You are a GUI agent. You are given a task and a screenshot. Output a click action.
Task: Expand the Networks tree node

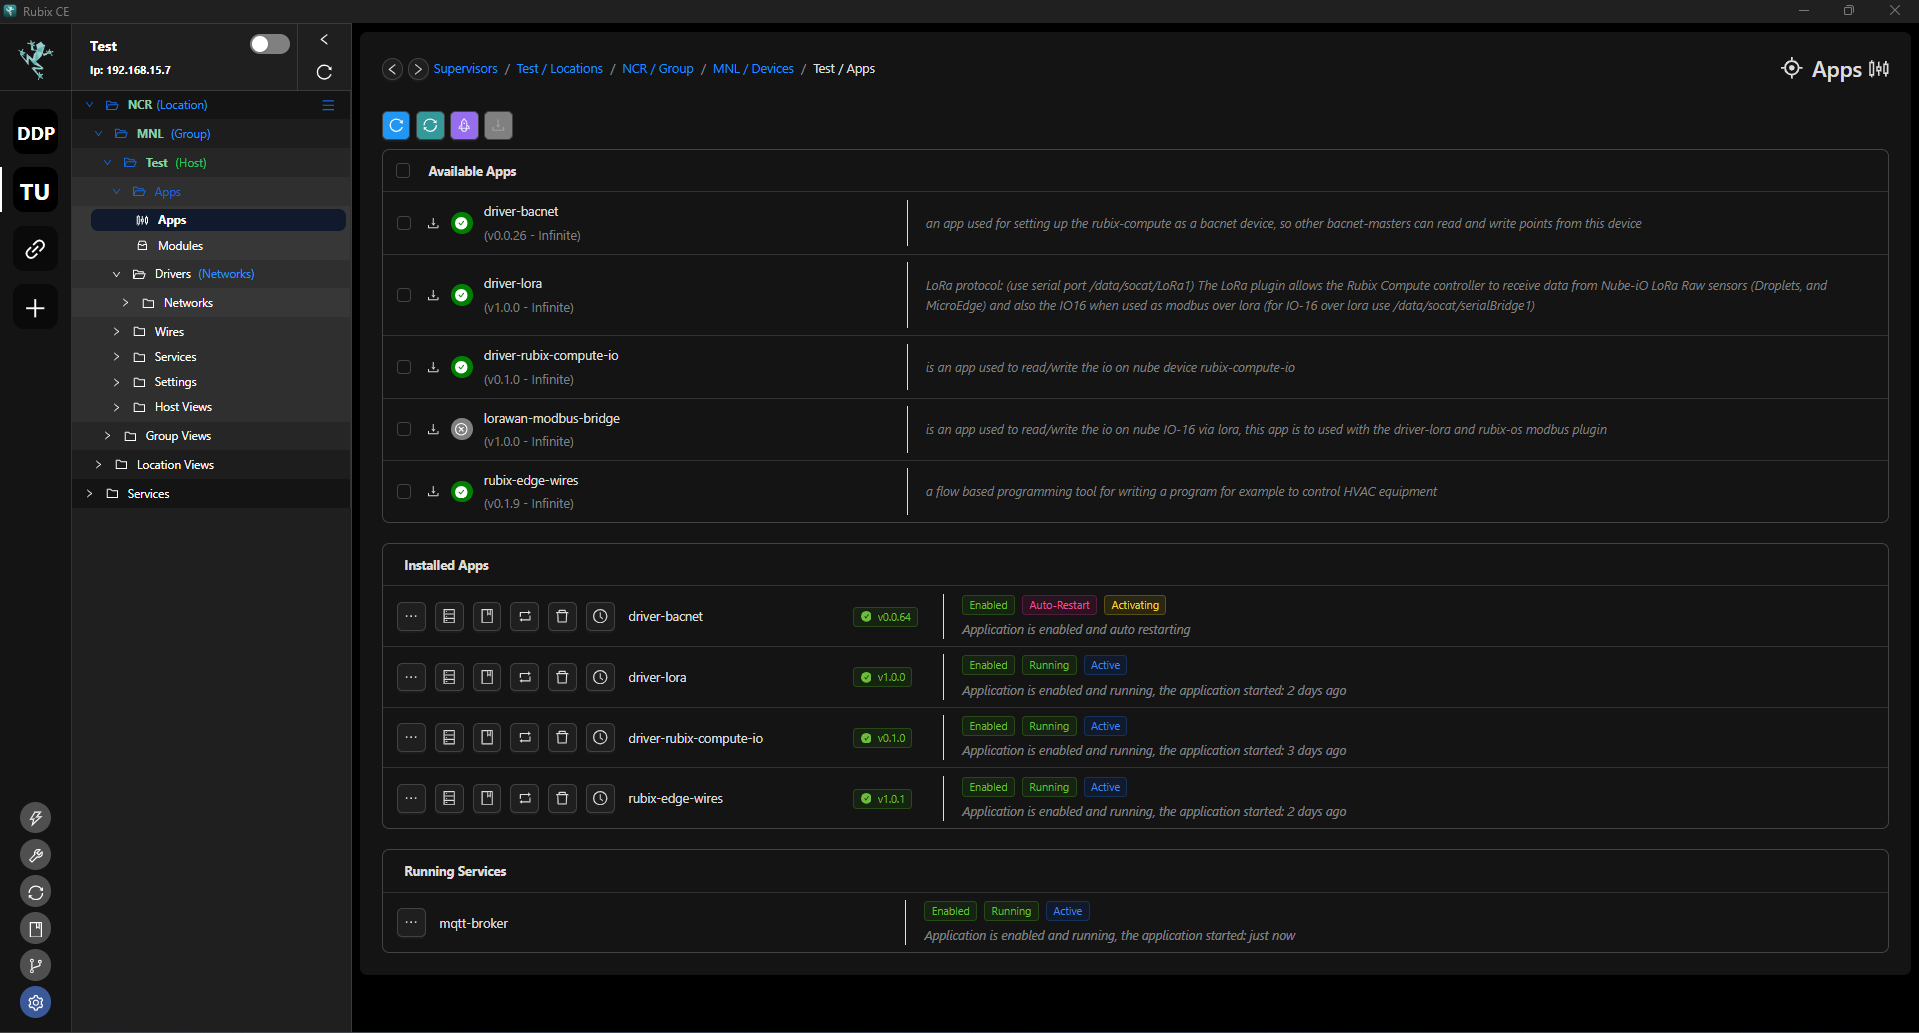[125, 303]
